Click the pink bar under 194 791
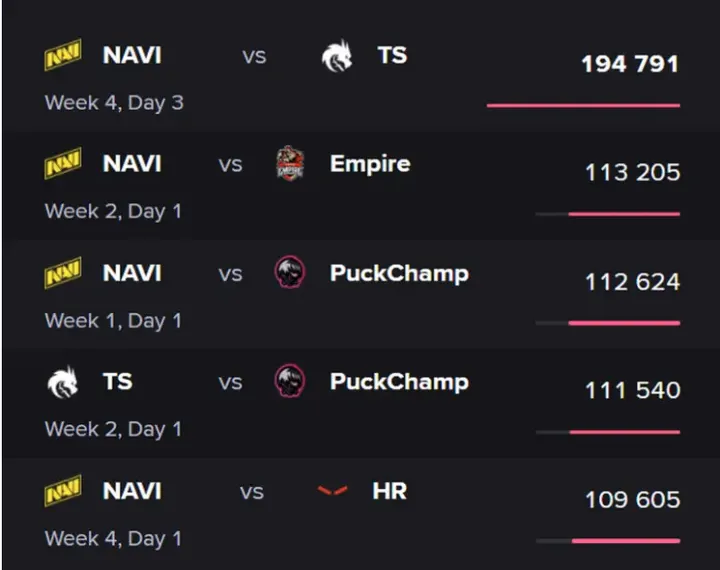 [x=583, y=106]
